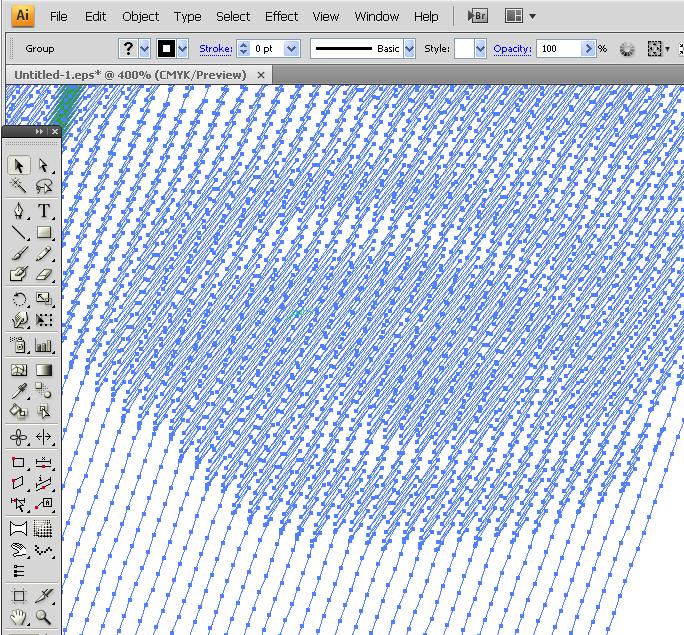Open the fill color dropdown arrow
Screen dimensions: 684x635
(145, 49)
